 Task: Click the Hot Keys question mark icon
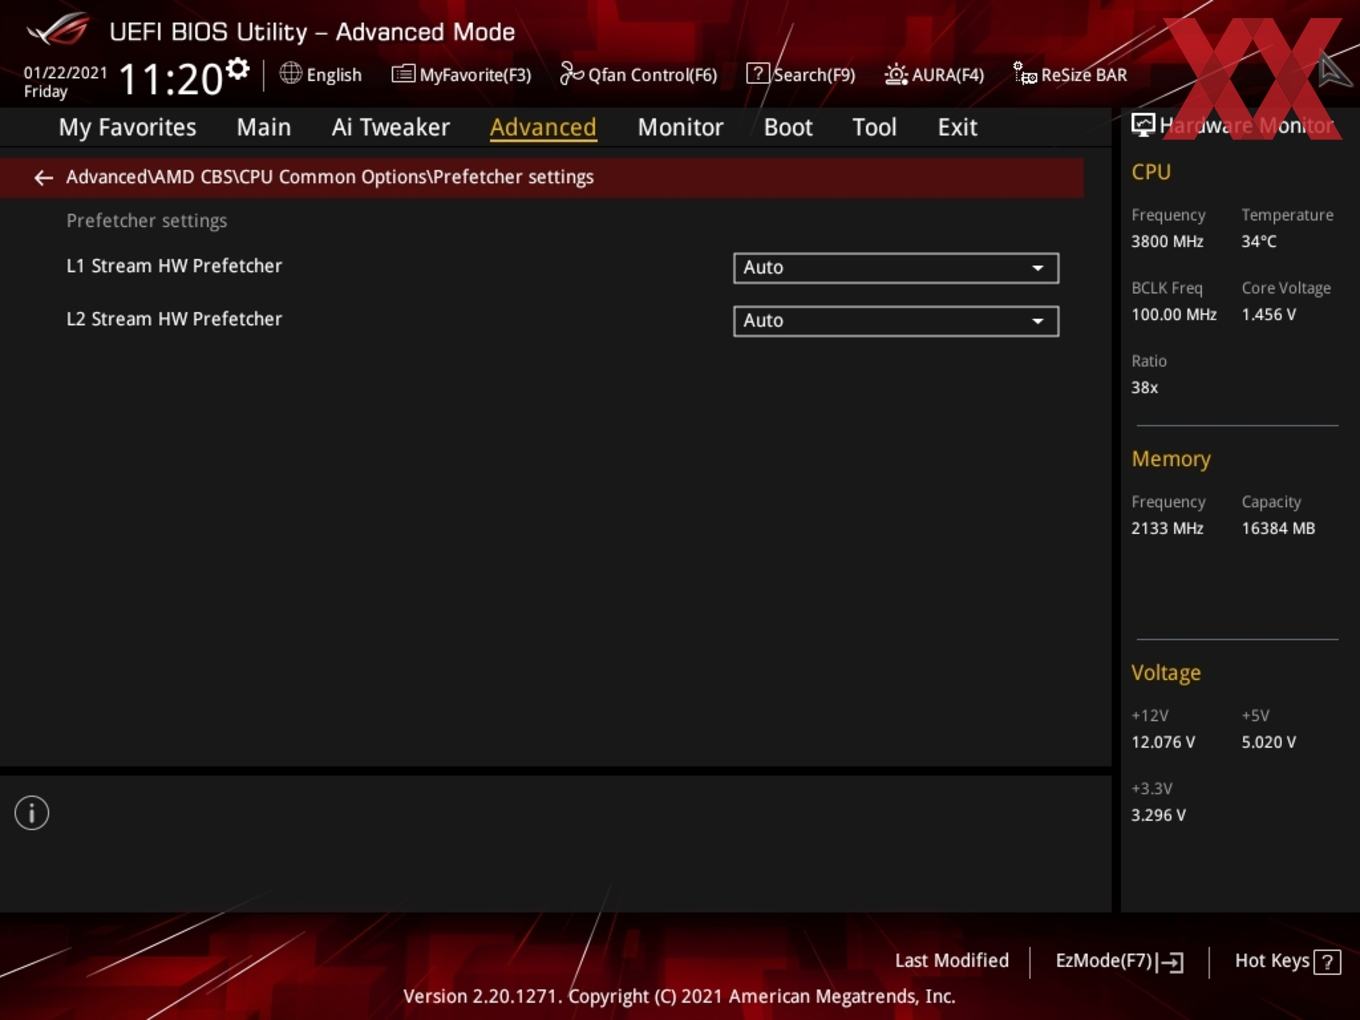point(1327,962)
